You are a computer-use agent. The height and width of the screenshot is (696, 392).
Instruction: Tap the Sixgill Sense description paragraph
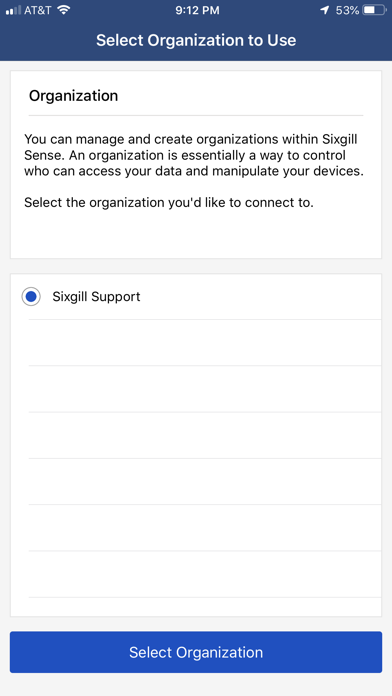pyautogui.click(x=194, y=155)
